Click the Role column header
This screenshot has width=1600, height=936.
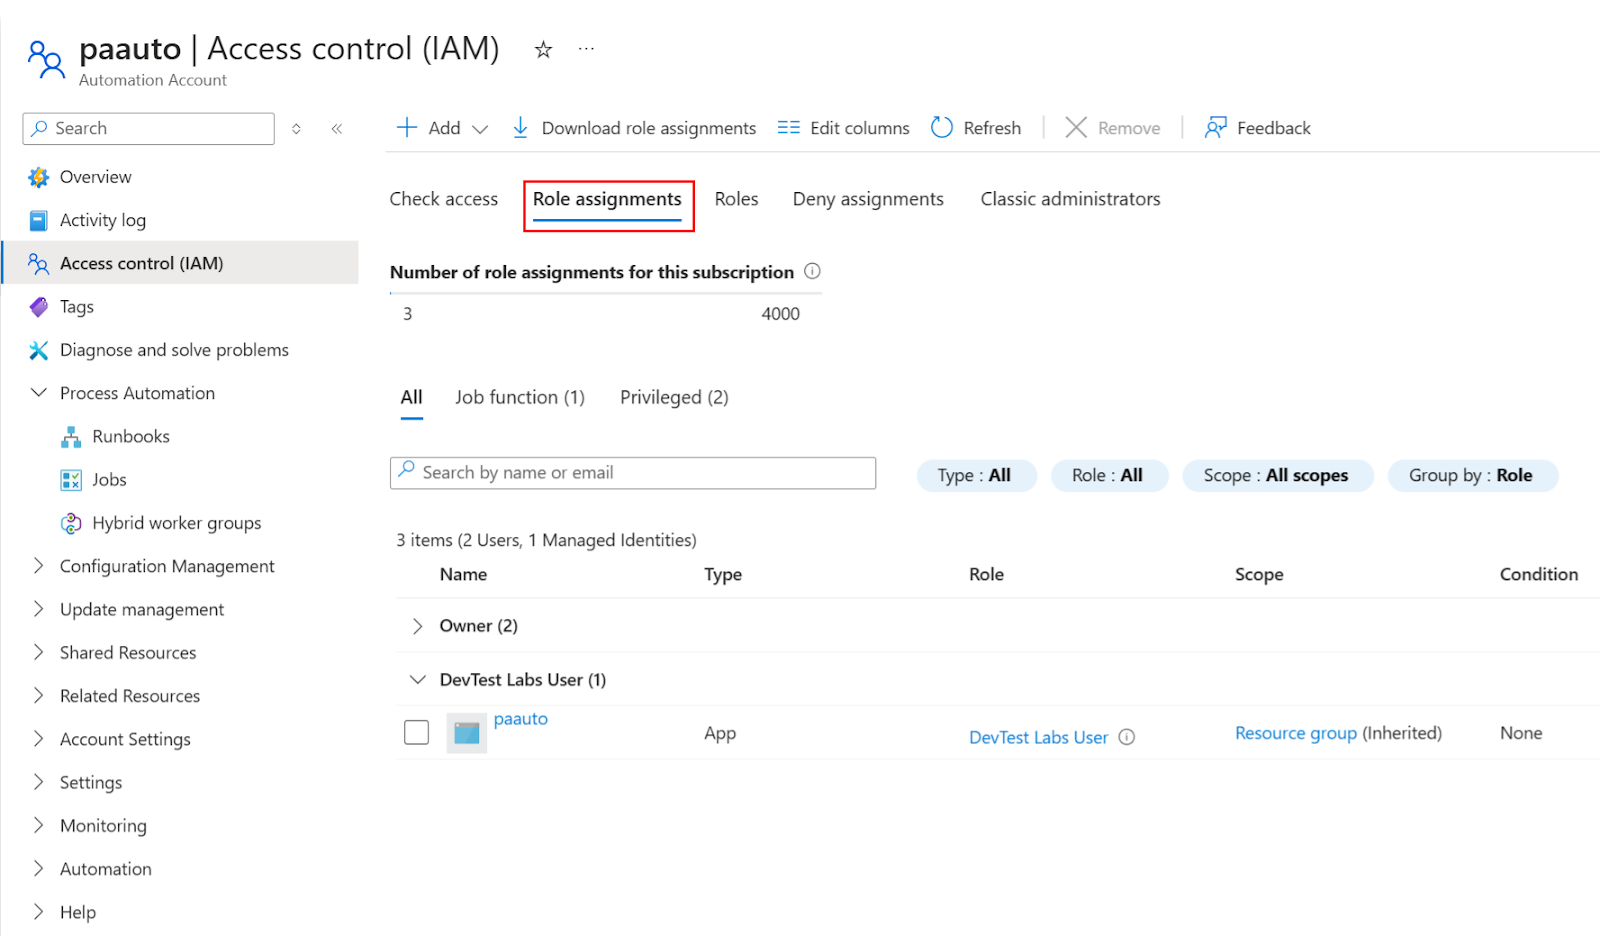coord(986,574)
